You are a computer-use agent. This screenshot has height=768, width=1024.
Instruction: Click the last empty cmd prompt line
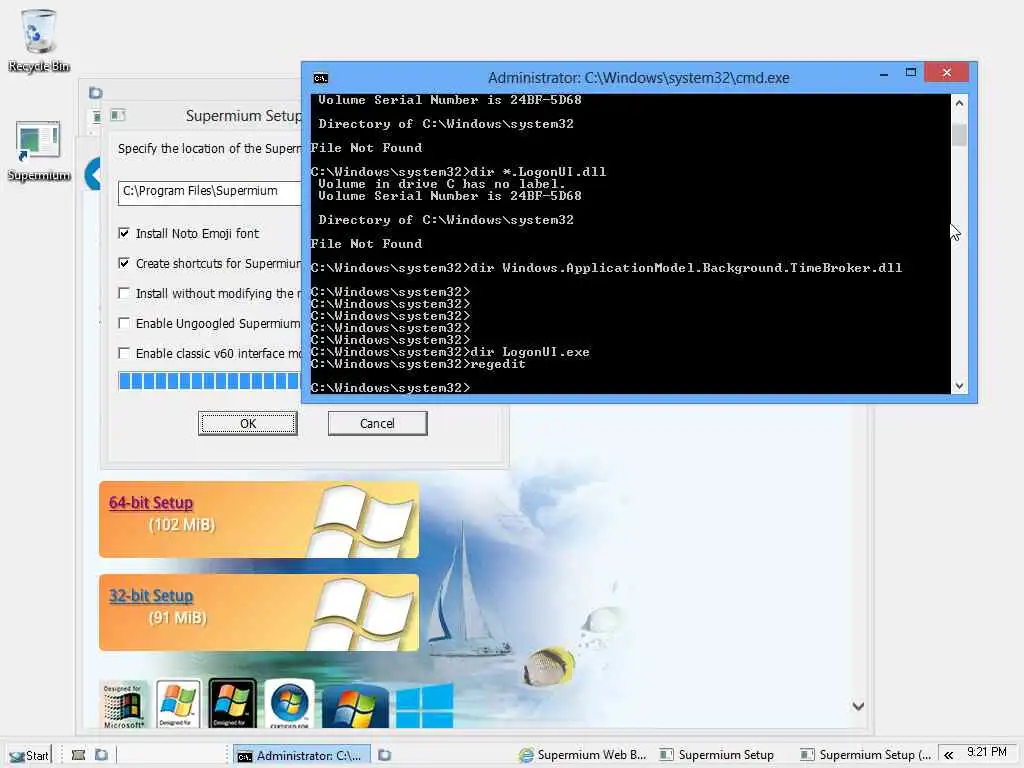[x=391, y=388]
